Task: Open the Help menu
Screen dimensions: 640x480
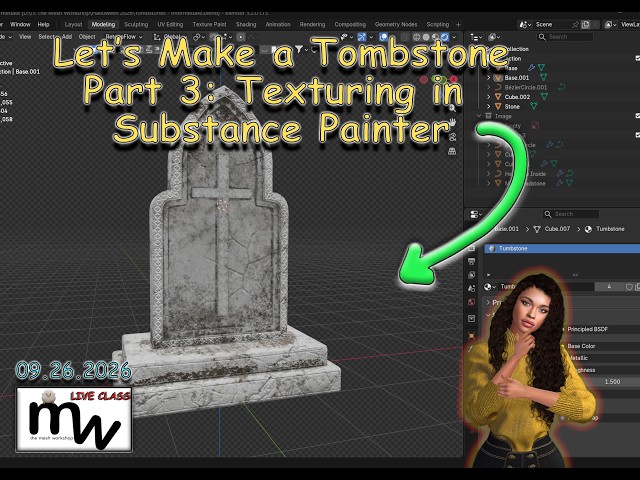Action: (43, 24)
